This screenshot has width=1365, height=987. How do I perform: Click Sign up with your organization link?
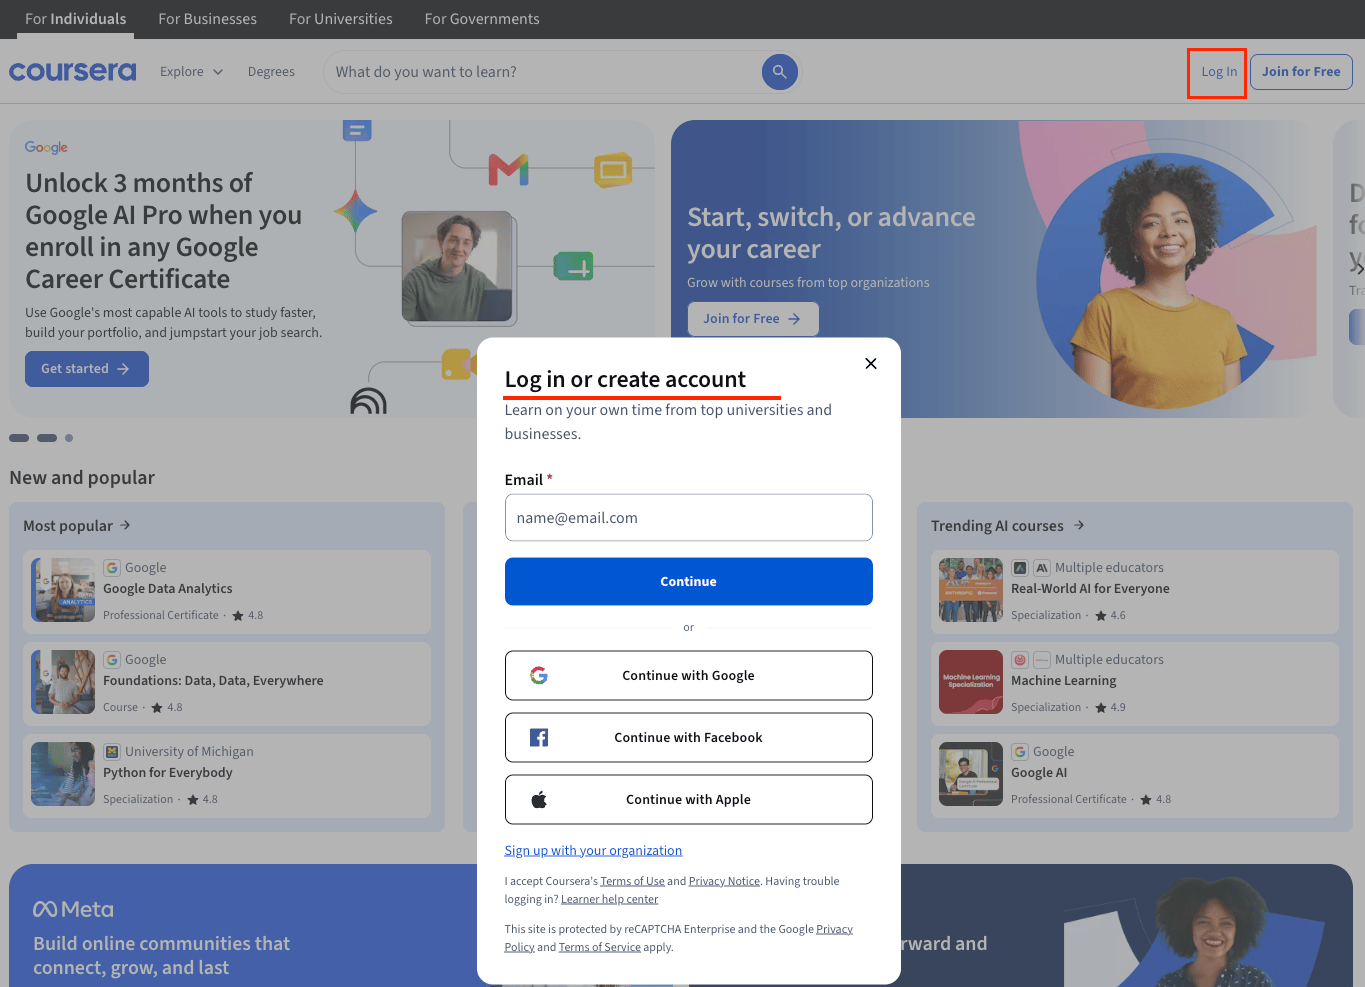coord(593,851)
